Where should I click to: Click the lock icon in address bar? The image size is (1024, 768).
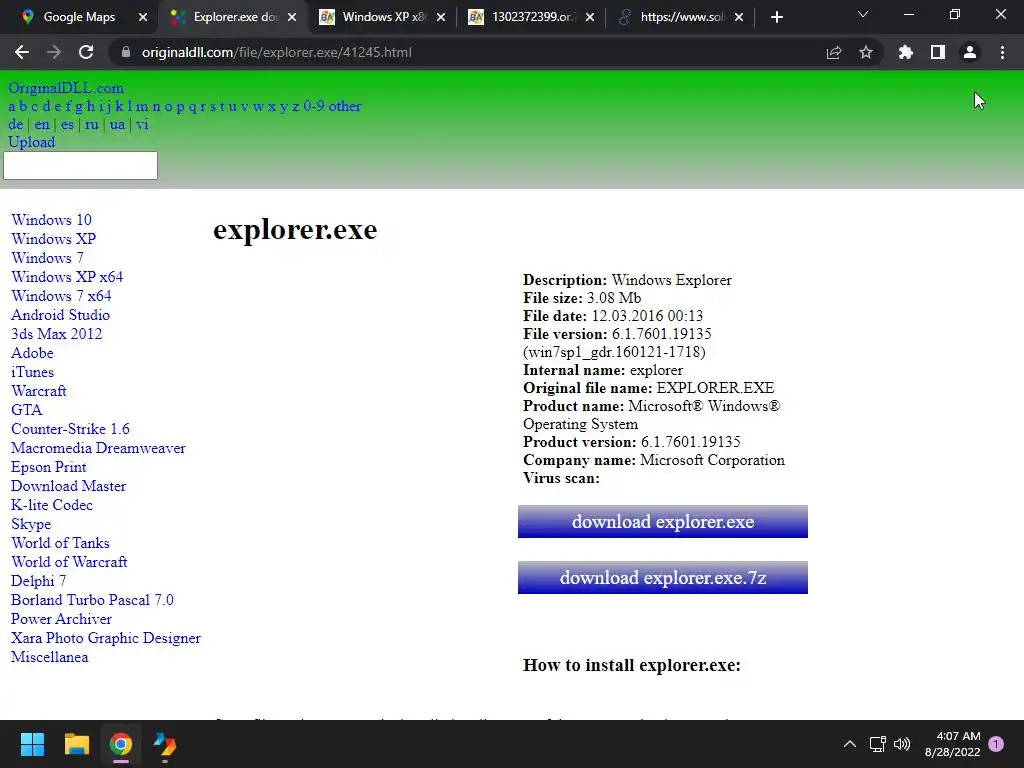pyautogui.click(x=125, y=52)
